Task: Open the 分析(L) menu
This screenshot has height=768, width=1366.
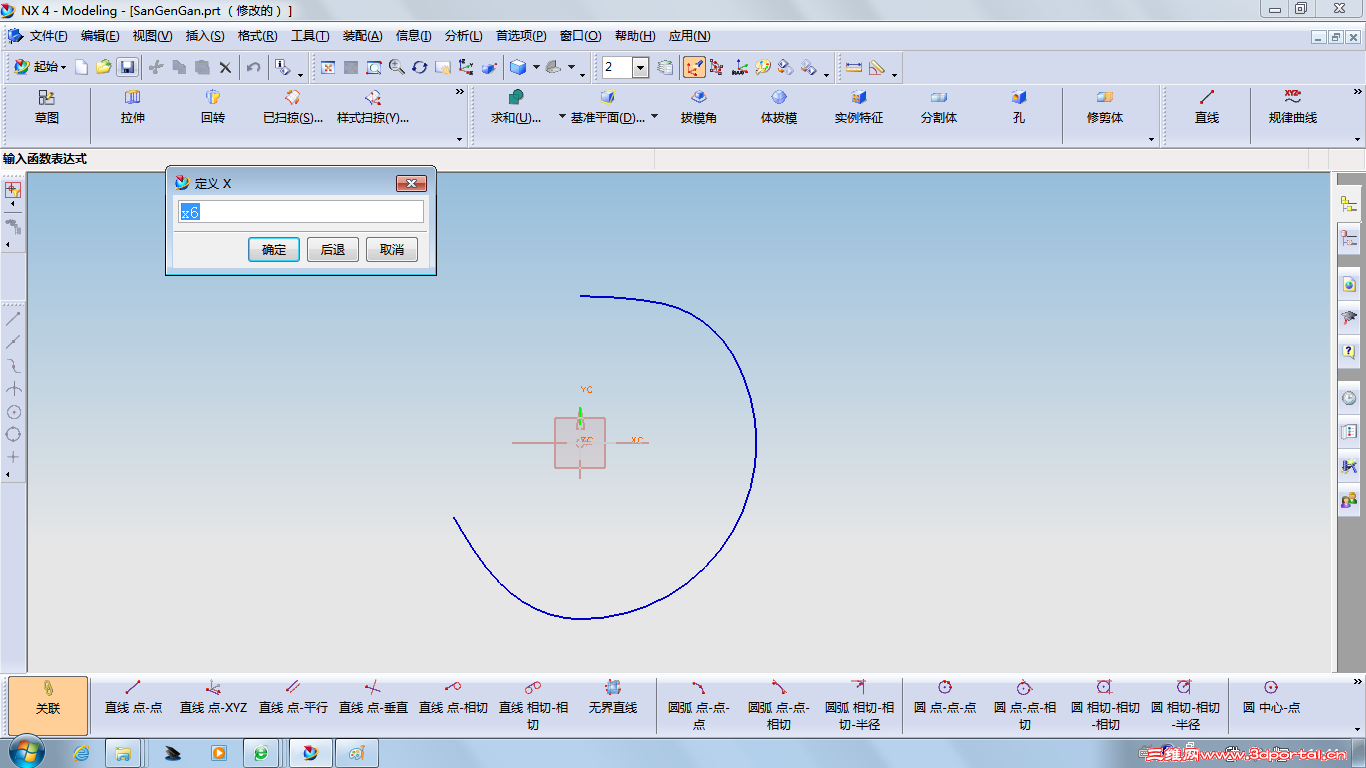Action: [x=463, y=36]
